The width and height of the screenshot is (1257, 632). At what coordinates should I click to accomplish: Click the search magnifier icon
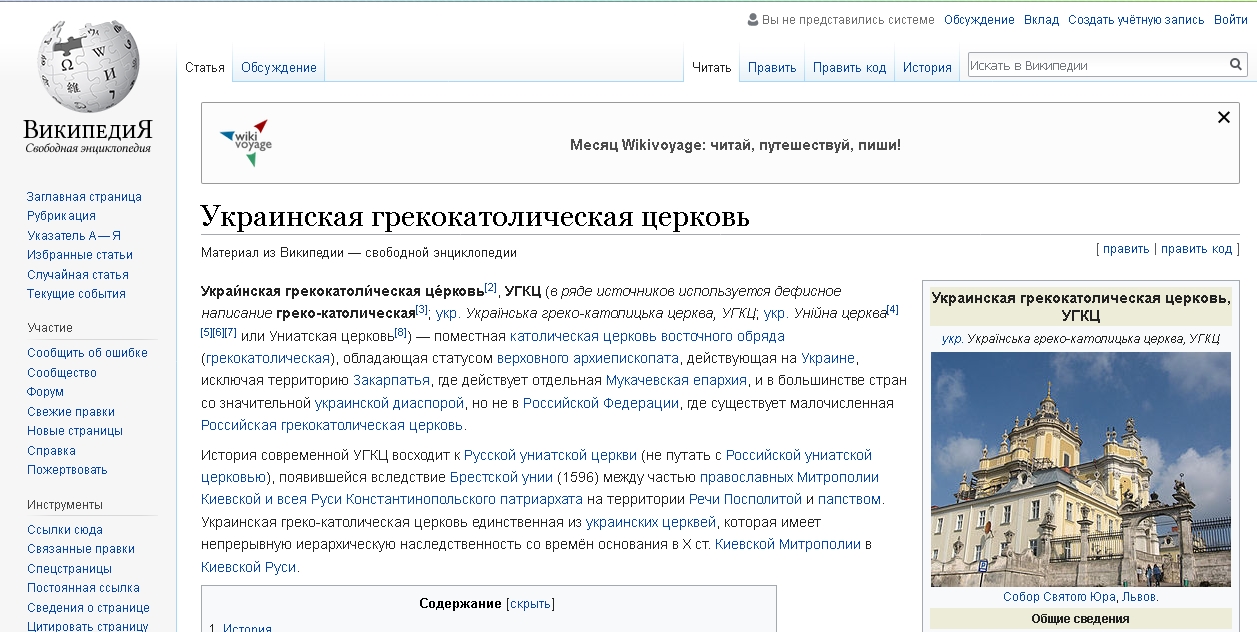pyautogui.click(x=1236, y=65)
